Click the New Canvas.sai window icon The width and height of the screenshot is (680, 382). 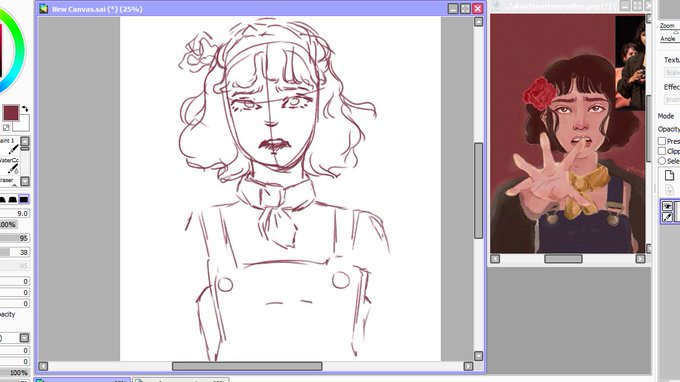pyautogui.click(x=43, y=9)
